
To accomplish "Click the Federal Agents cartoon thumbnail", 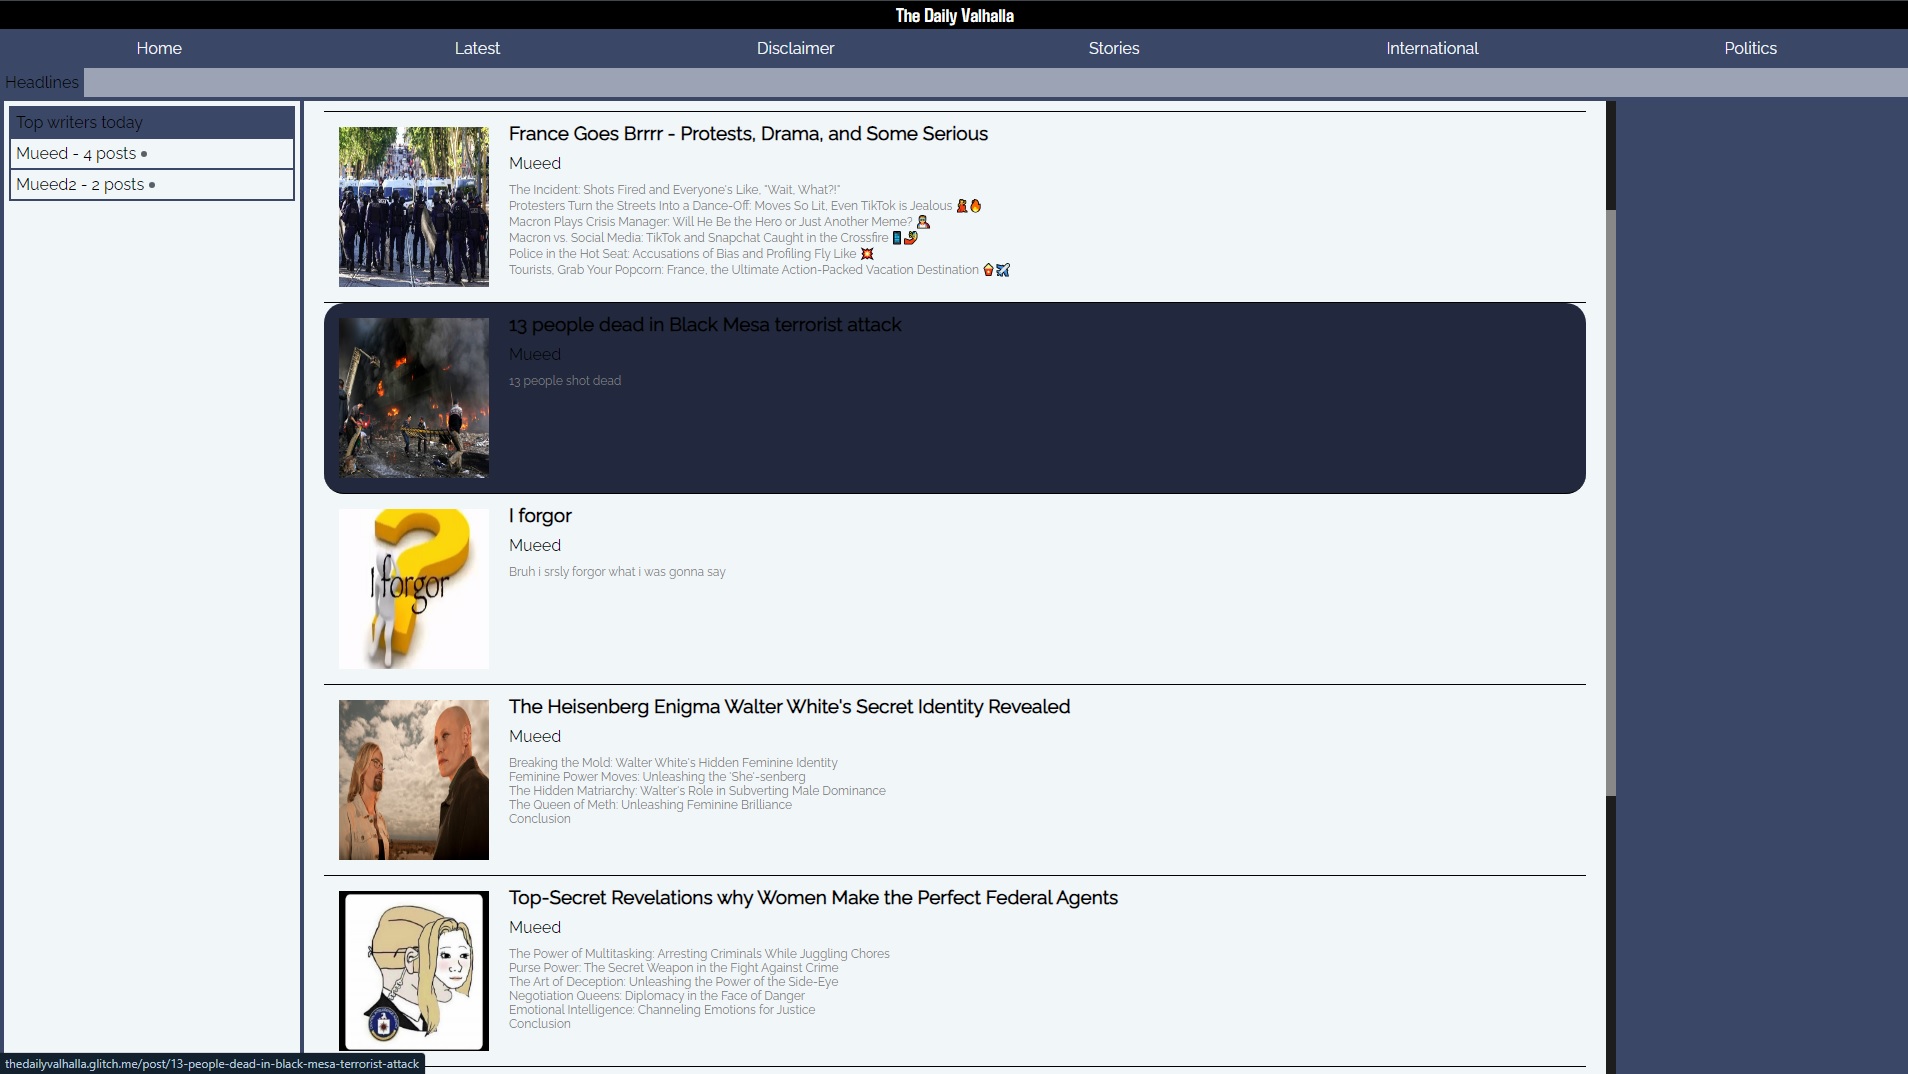I will click(413, 970).
